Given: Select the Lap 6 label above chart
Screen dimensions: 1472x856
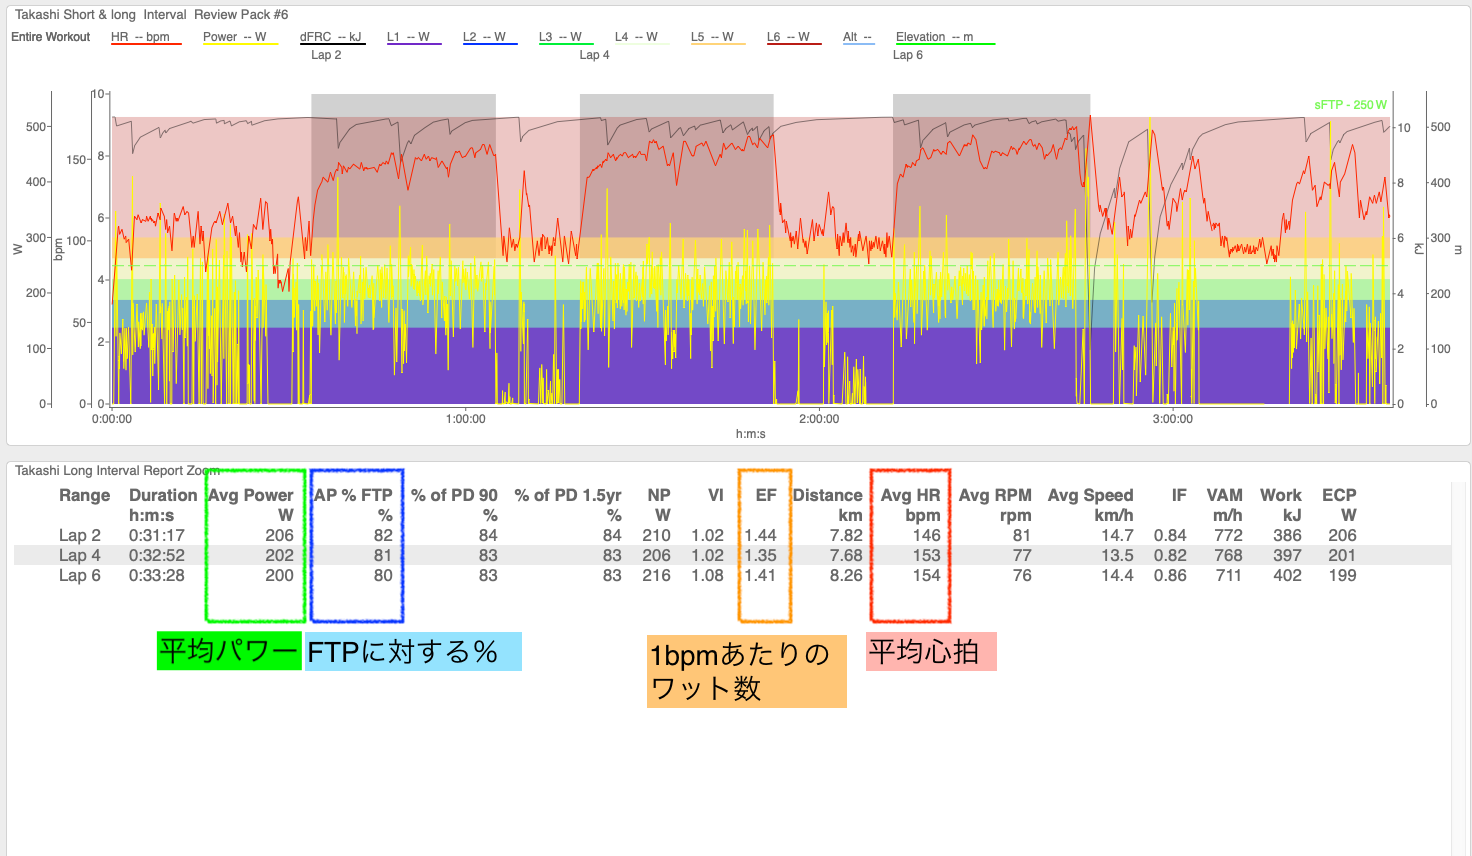Looking at the screenshot, I should pyautogui.click(x=908, y=55).
